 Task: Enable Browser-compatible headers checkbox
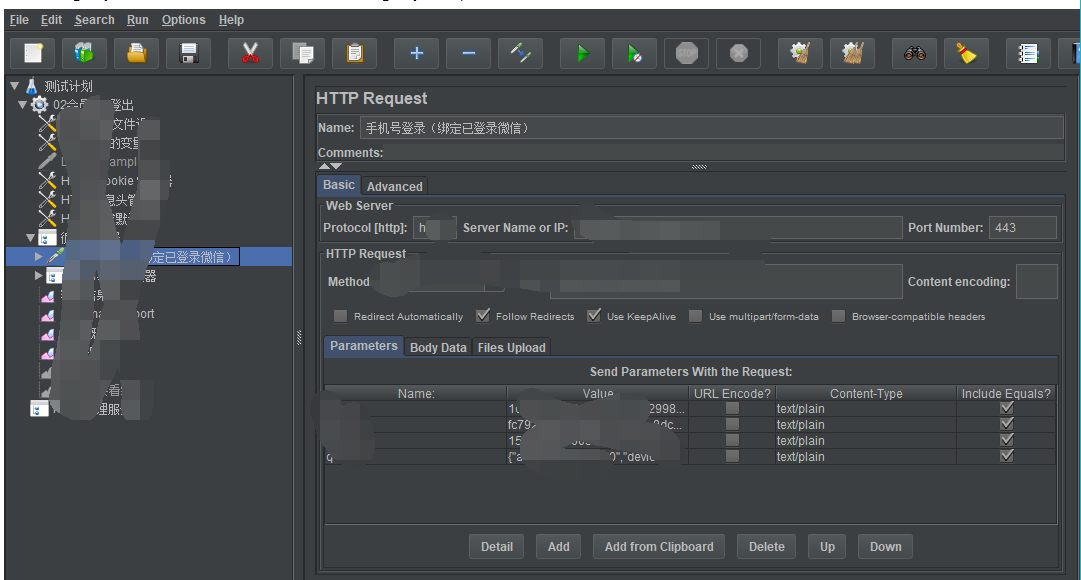[838, 316]
